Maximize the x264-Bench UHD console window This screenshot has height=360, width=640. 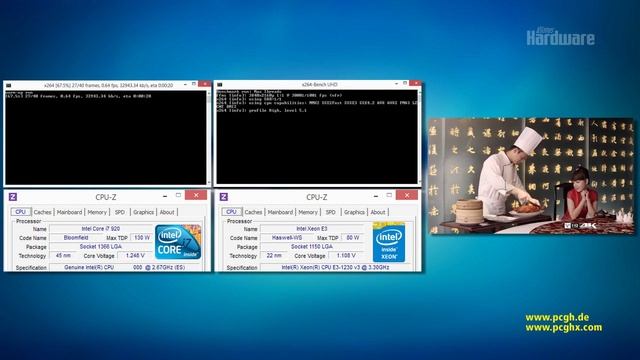405,83
